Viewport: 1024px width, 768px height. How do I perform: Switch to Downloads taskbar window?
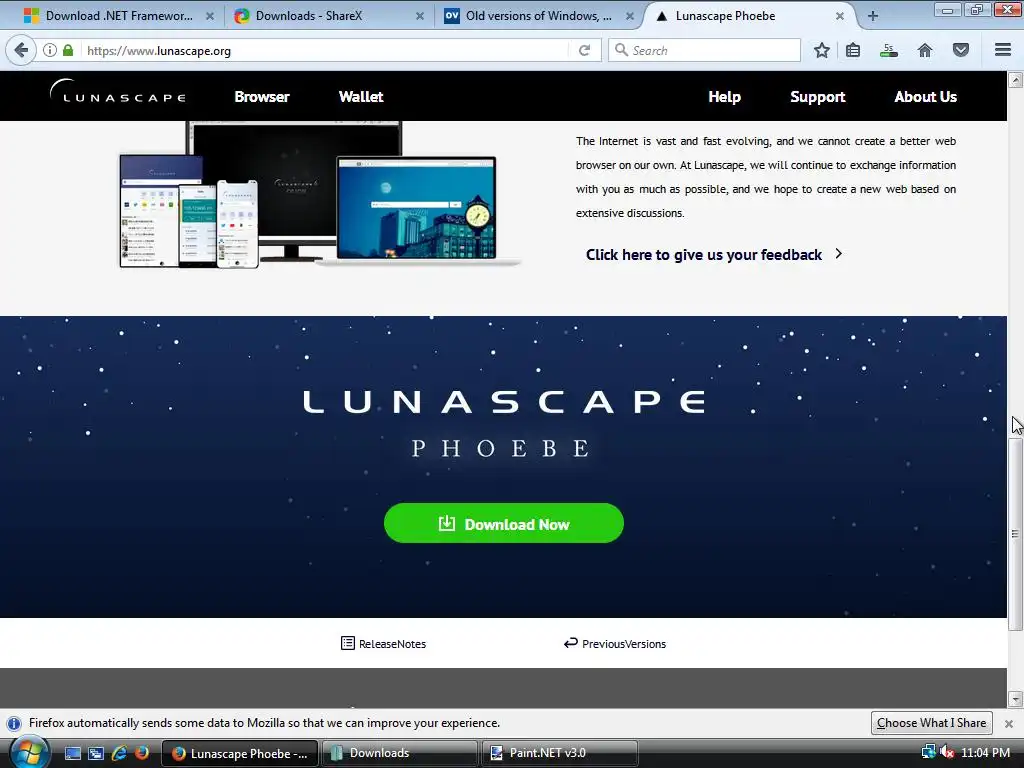point(399,753)
